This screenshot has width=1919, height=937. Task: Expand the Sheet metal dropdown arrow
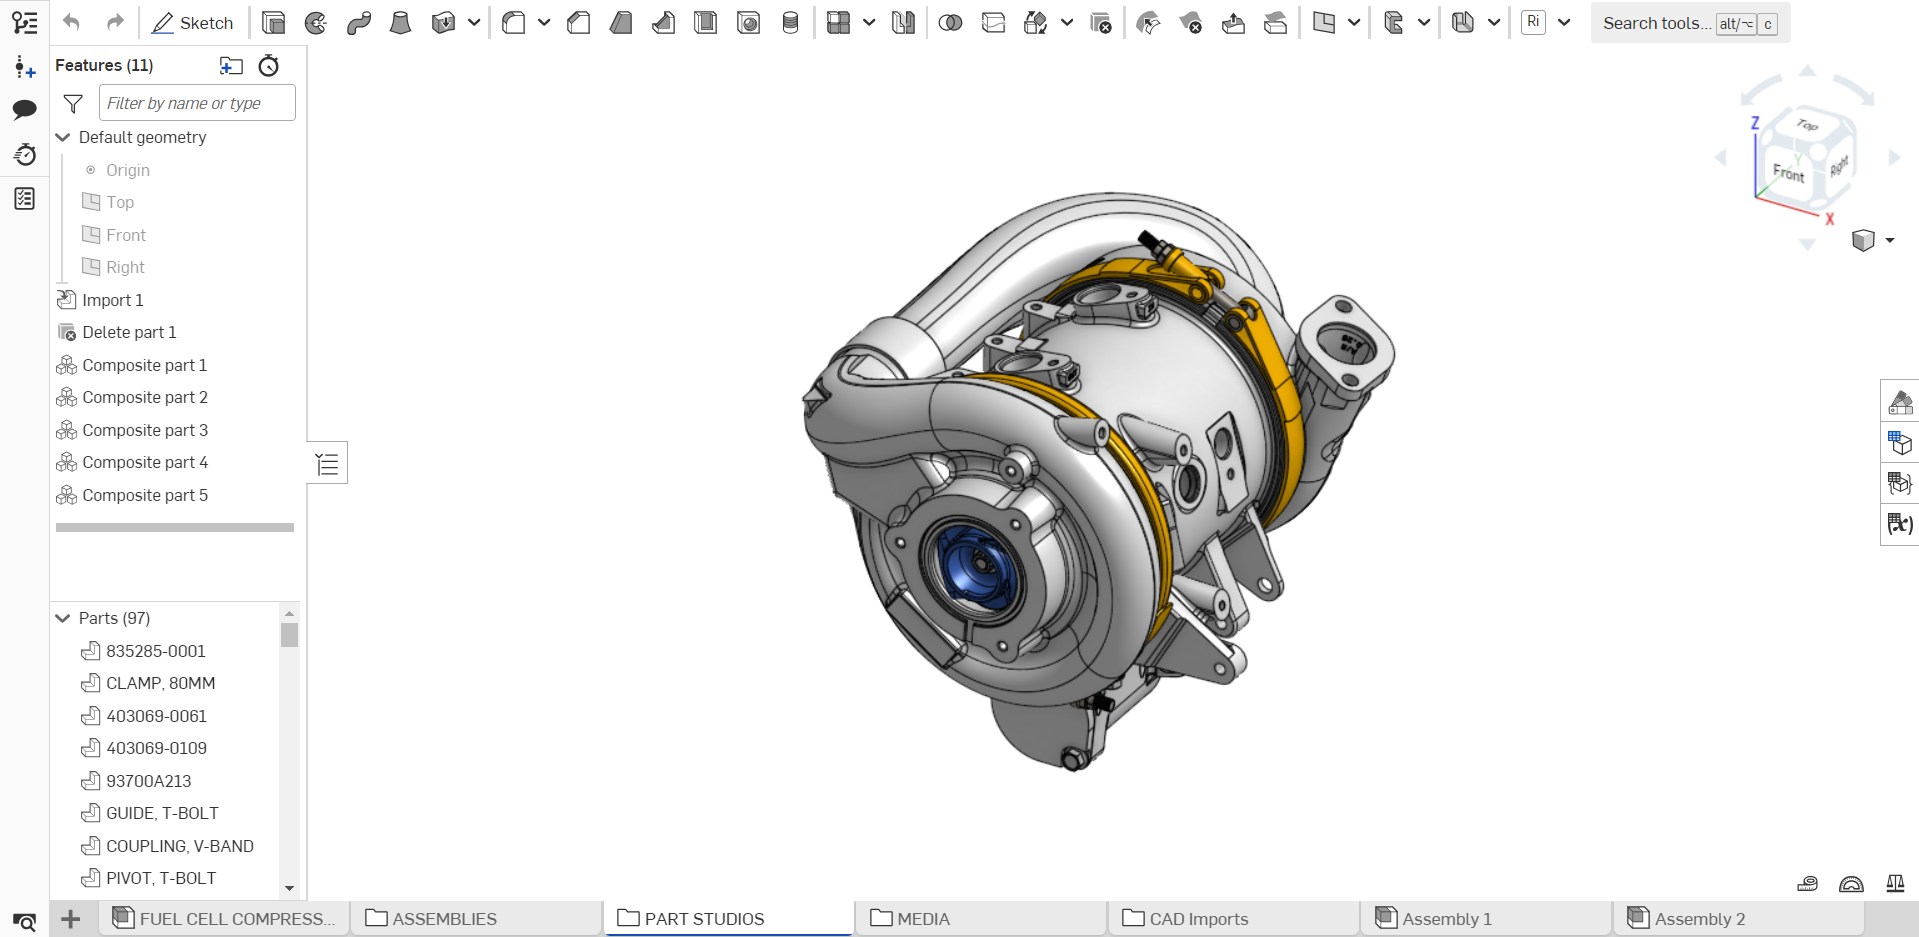pyautogui.click(x=1494, y=23)
